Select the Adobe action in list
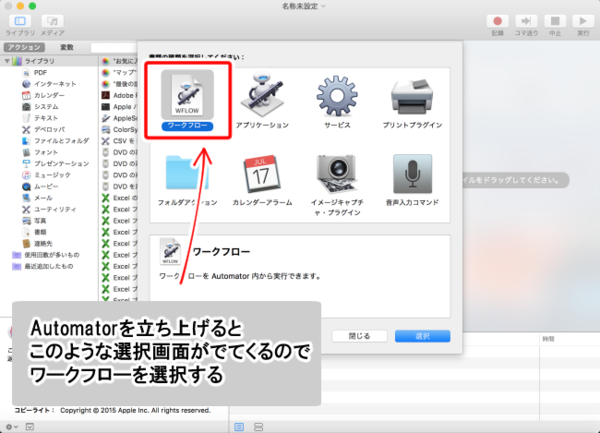This screenshot has height=433, width=600. [x=119, y=95]
